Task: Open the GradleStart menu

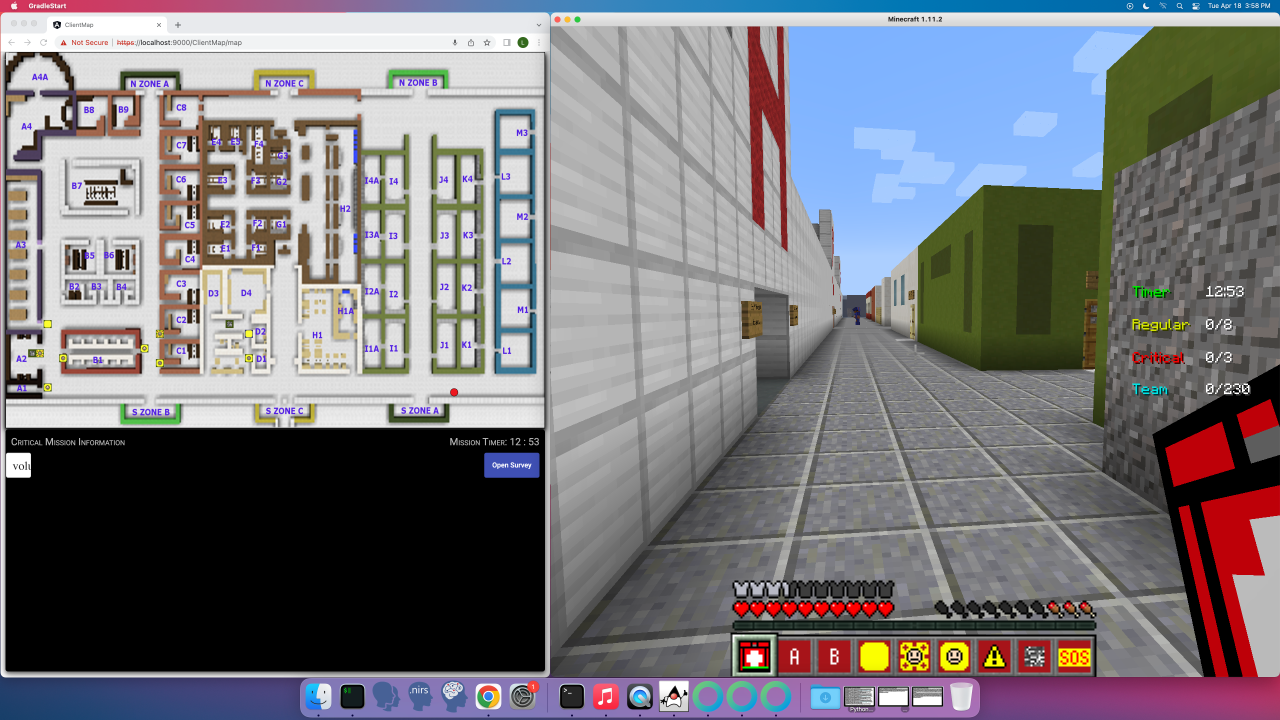Action: point(47,5)
